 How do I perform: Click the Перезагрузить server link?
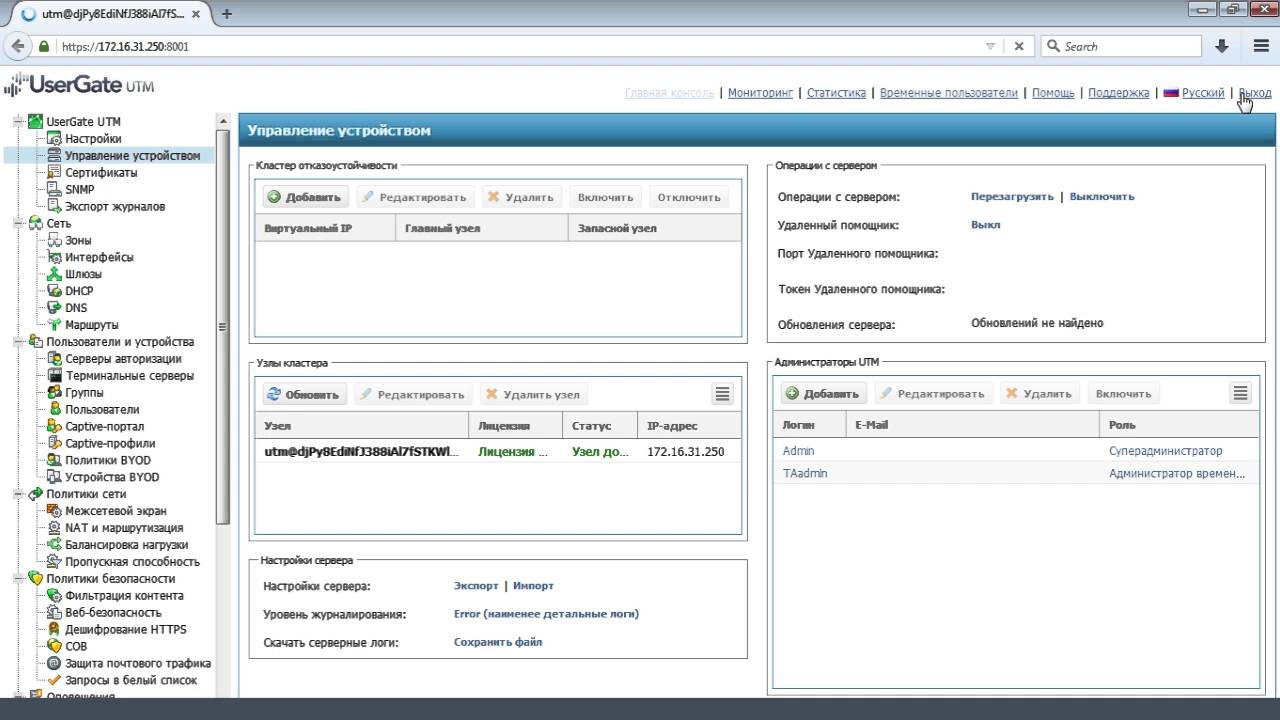click(x=1012, y=197)
